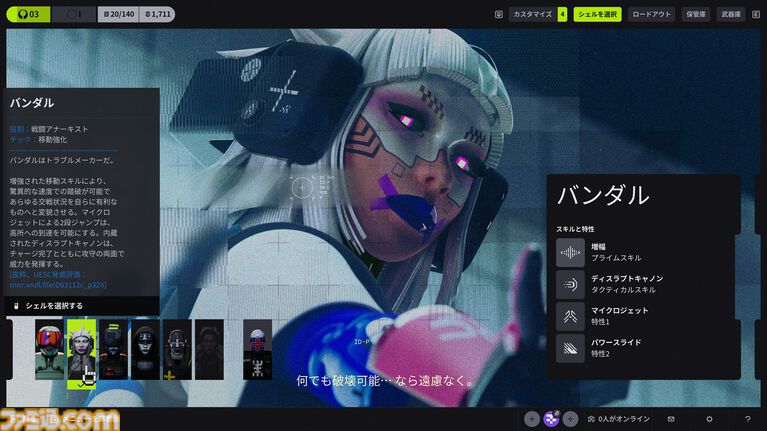Click the green 03 level badge
This screenshot has height=431, width=767.
click(27, 14)
